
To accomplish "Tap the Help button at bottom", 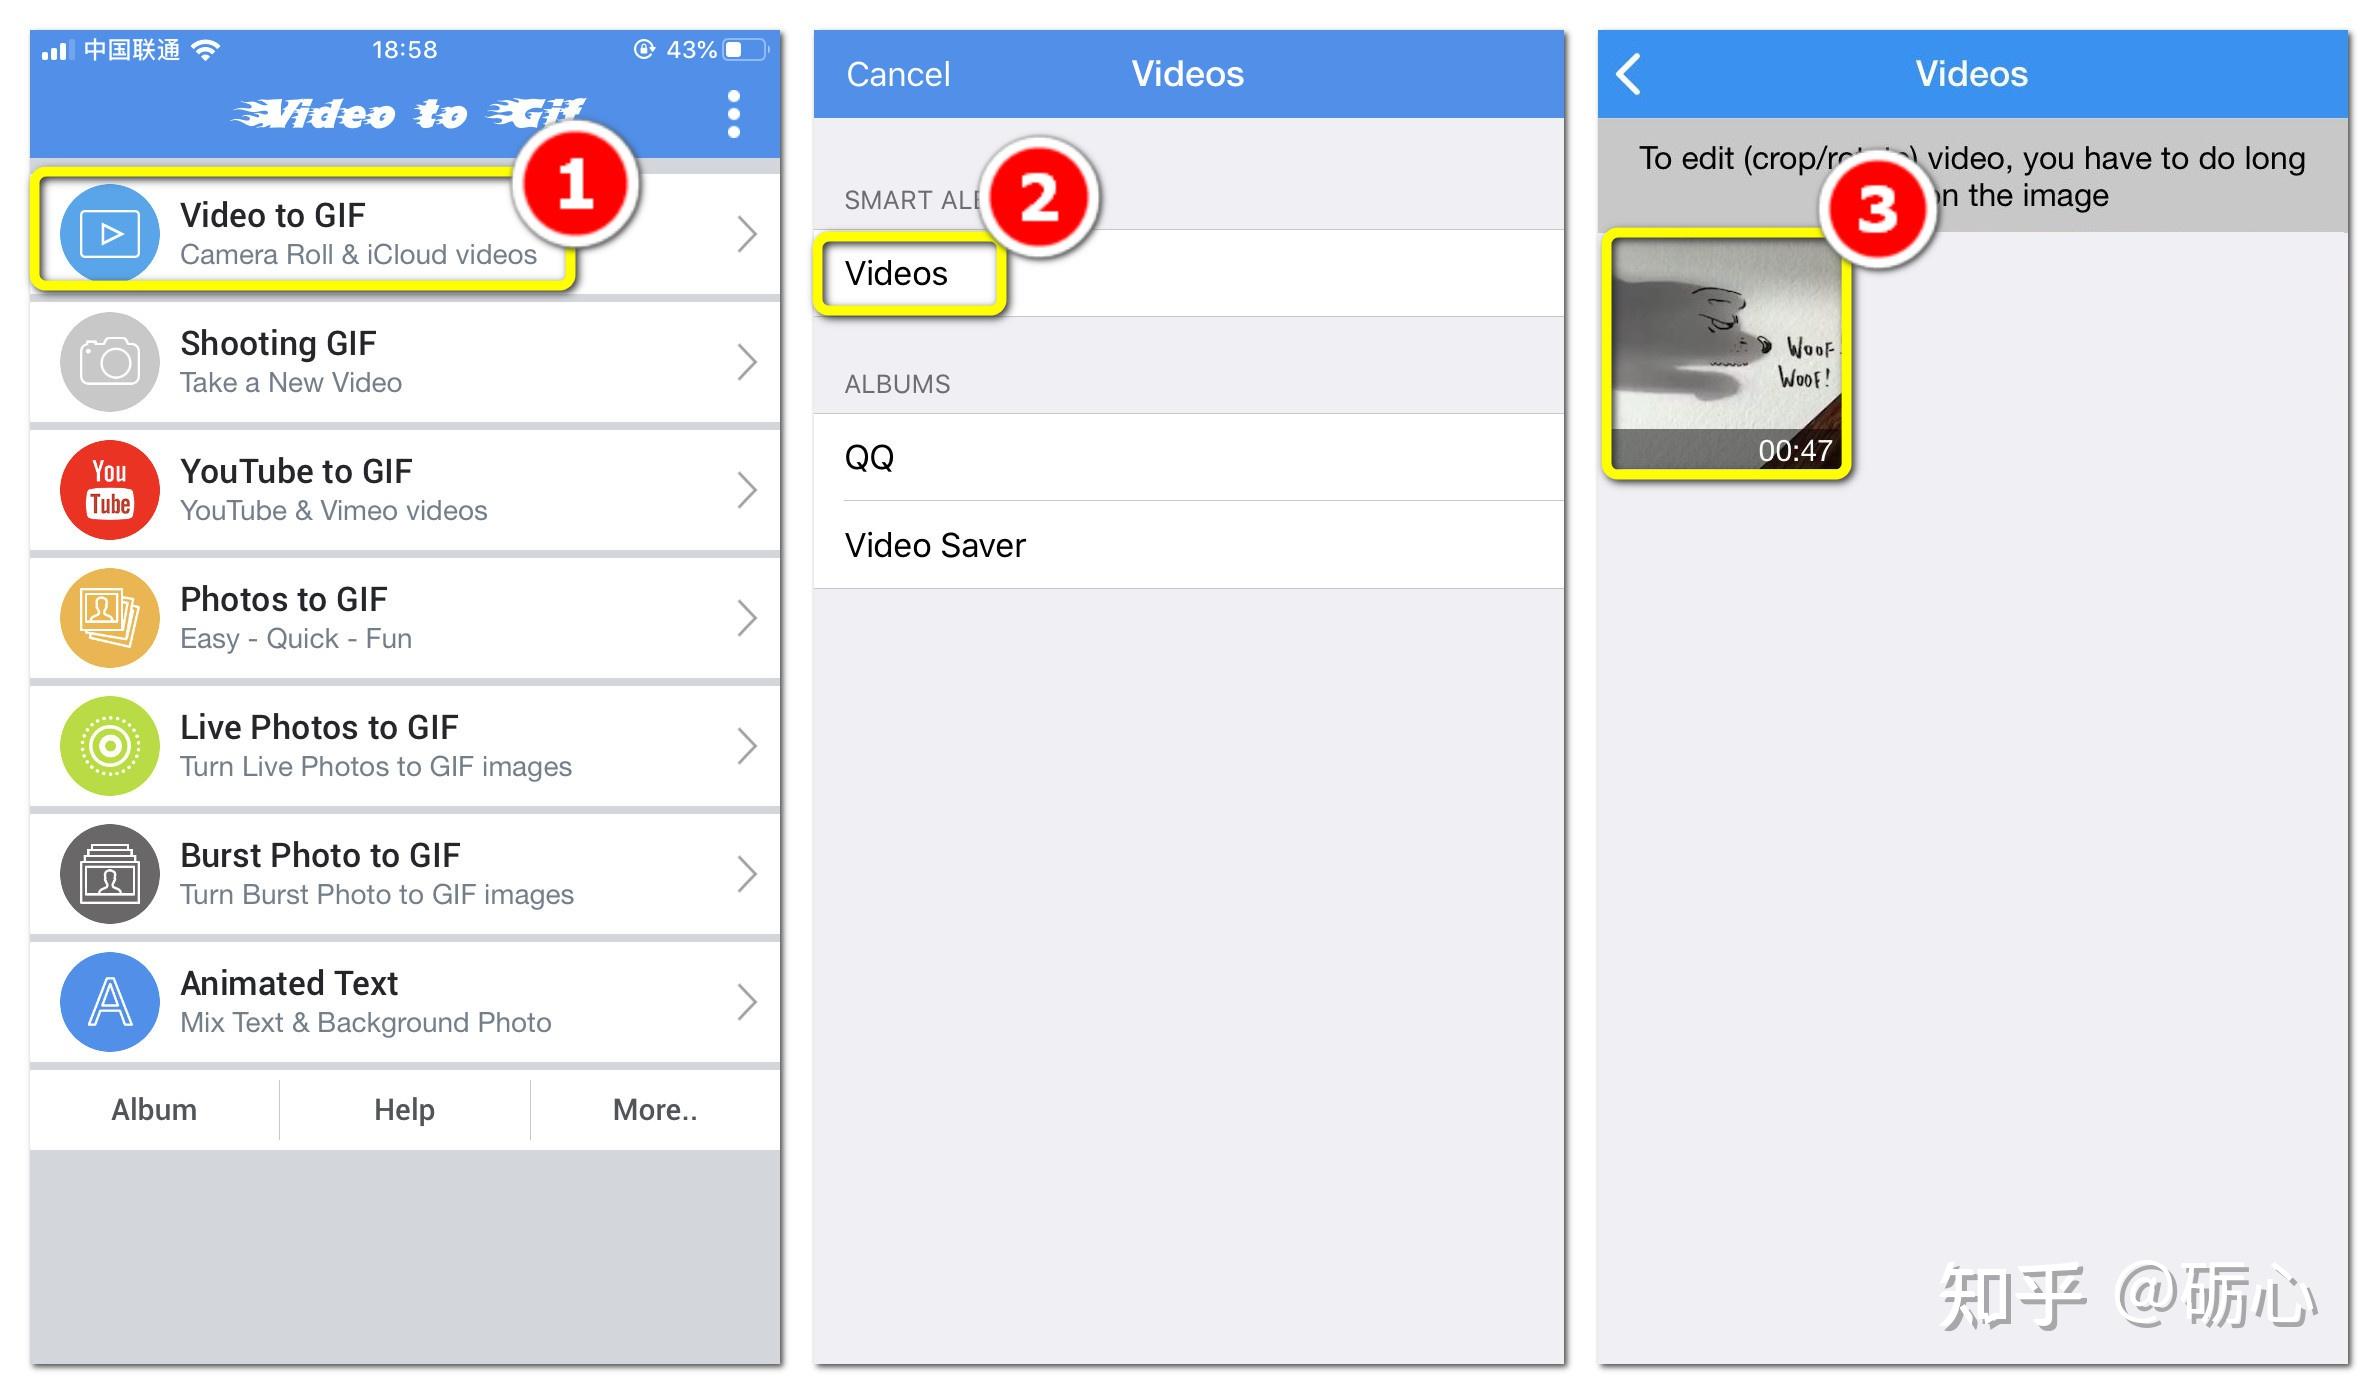I will (405, 1109).
